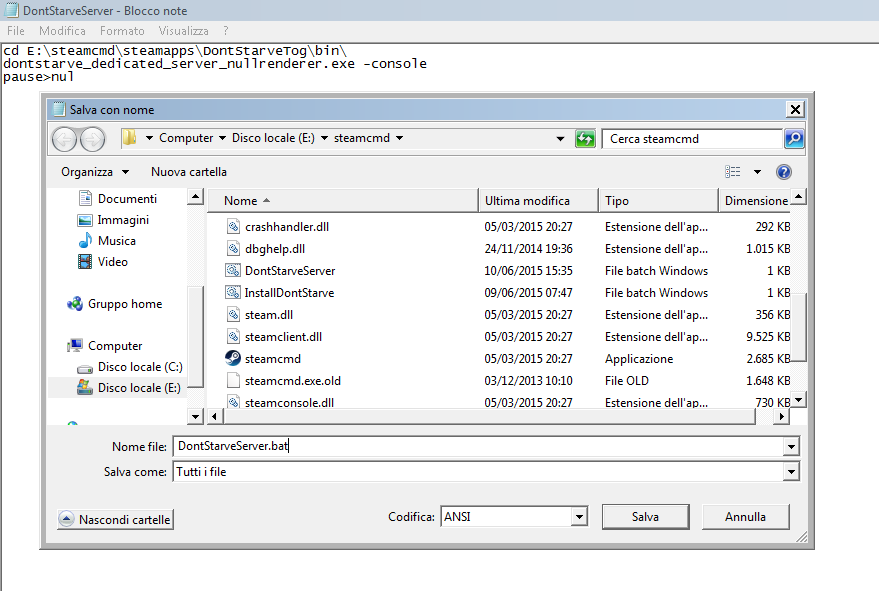
Task: Click the 9.525 KB size cell
Action: coord(767,336)
